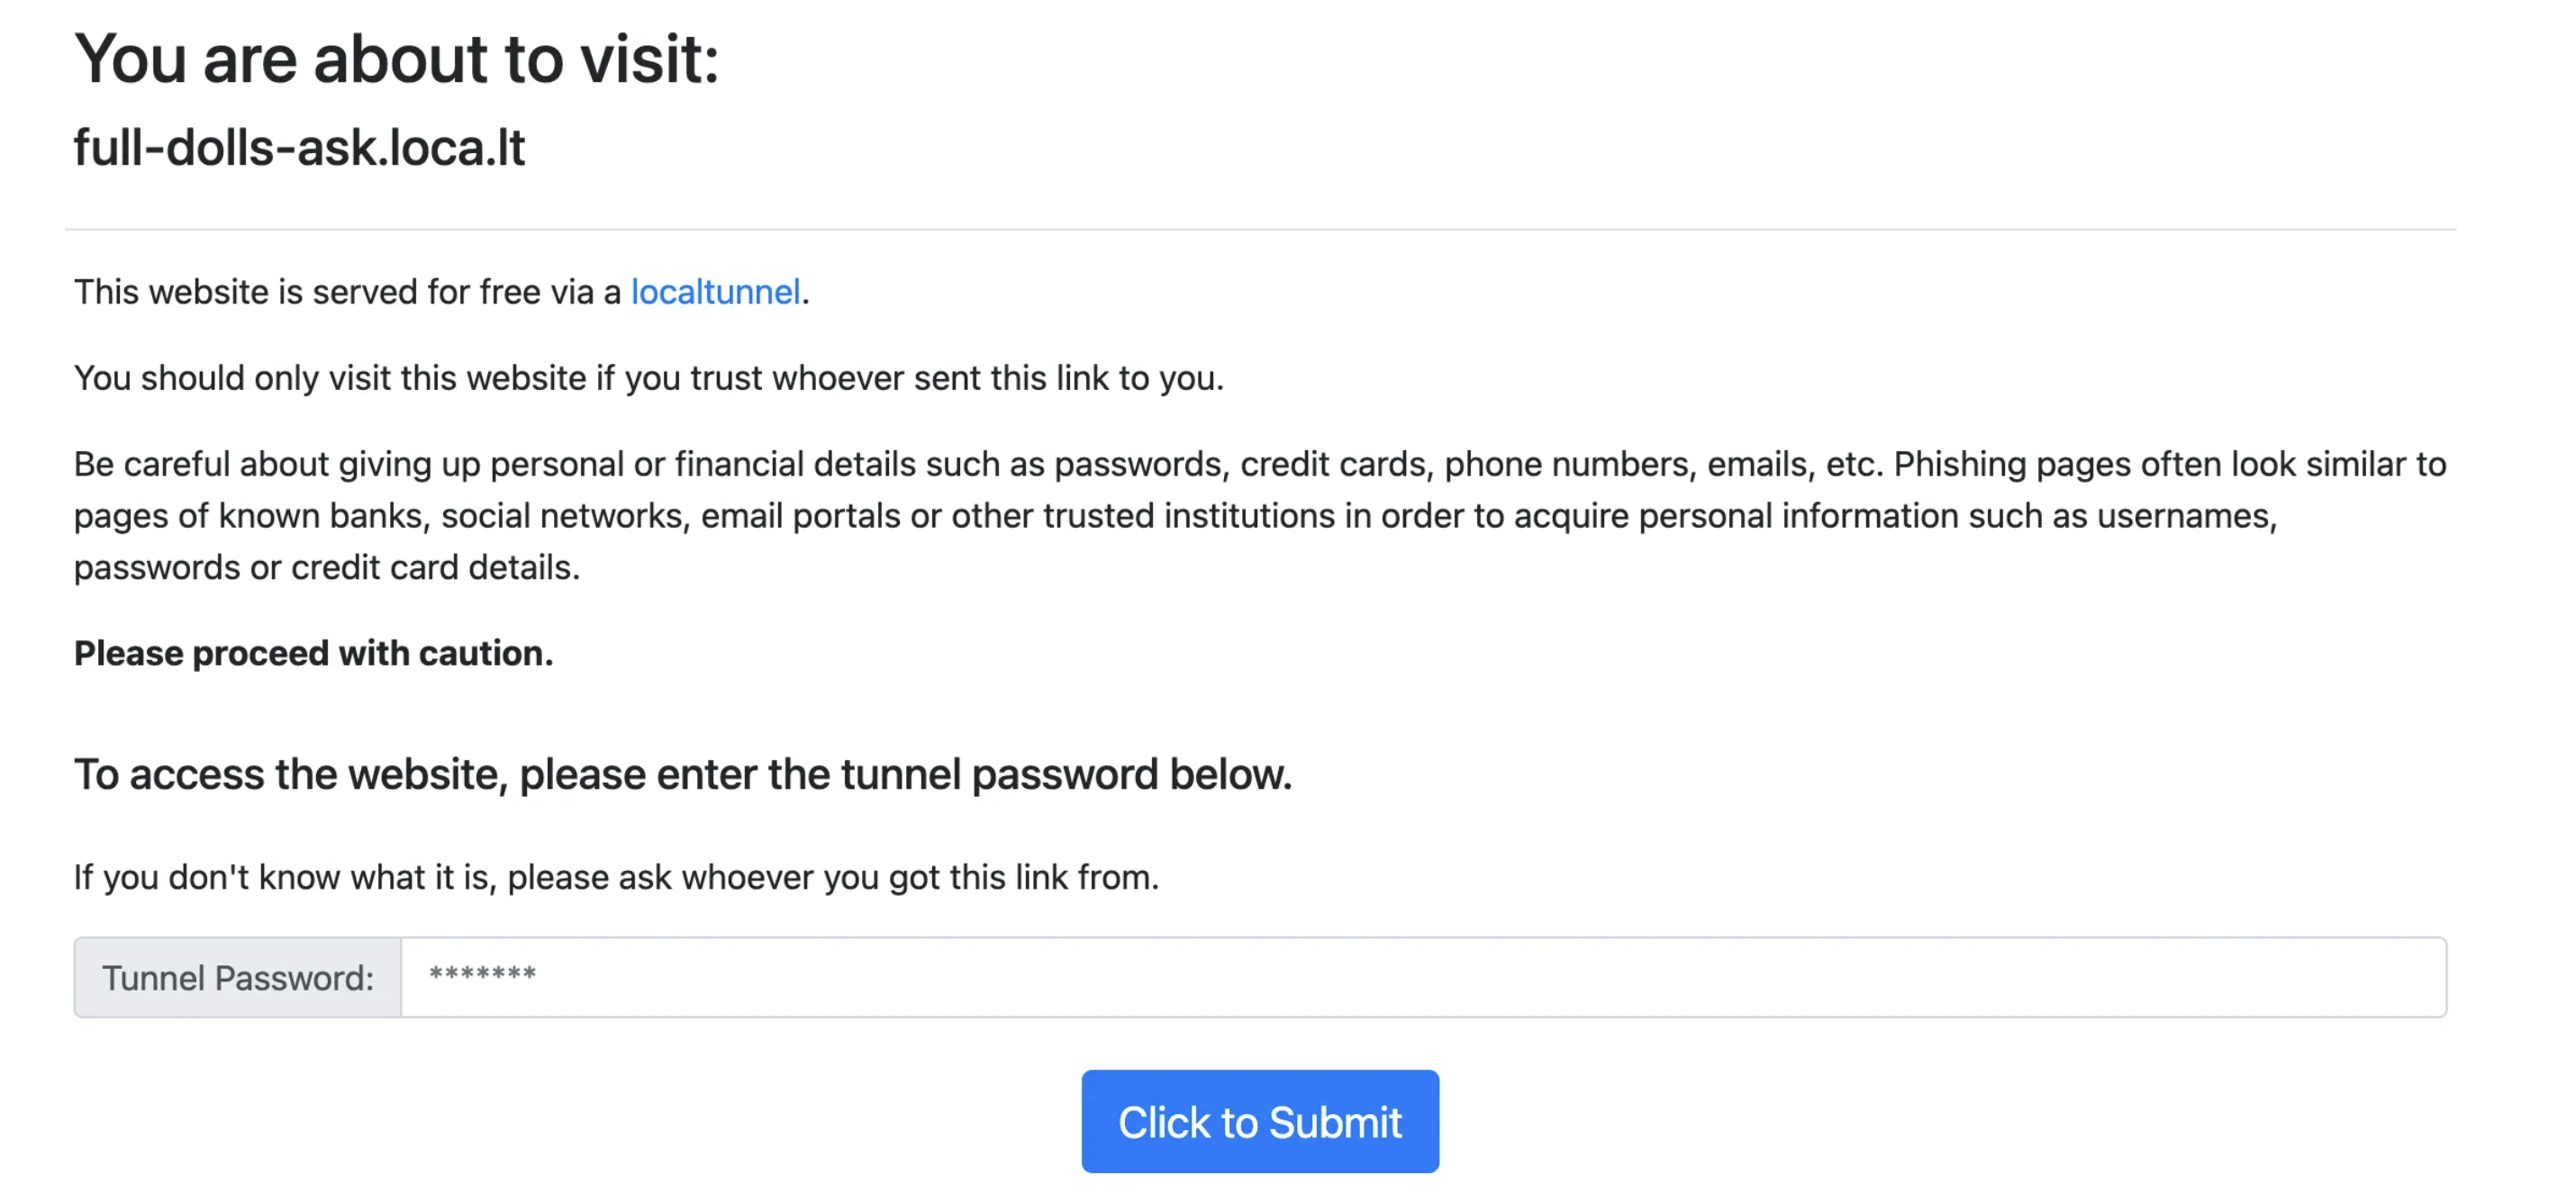Click the heading You are about to visit
The width and height of the screenshot is (2576, 1185).
point(398,58)
